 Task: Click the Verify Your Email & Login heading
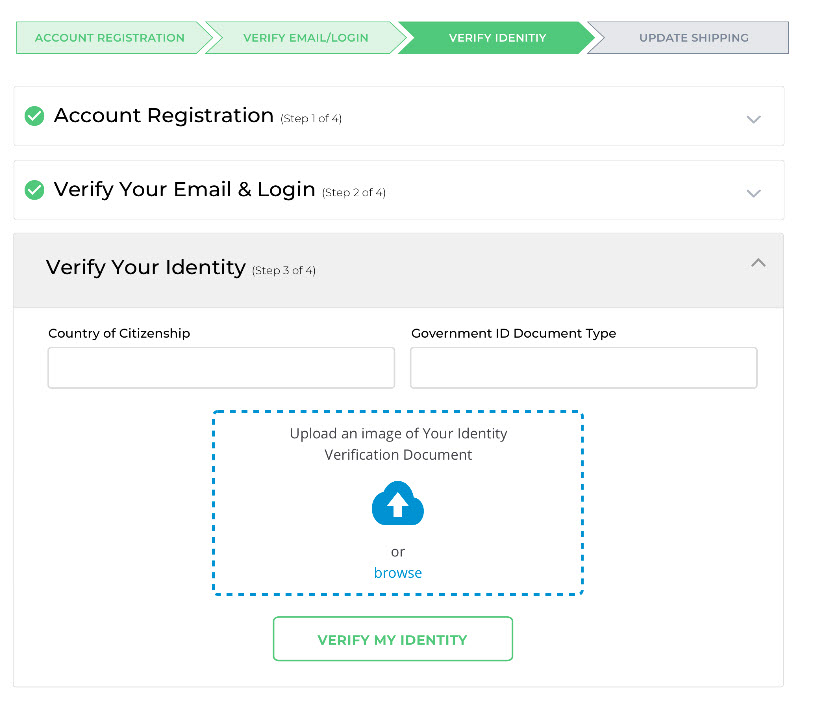(x=185, y=189)
